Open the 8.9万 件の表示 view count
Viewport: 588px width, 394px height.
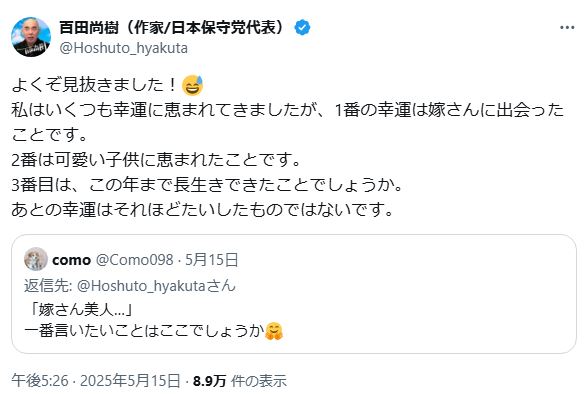tap(240, 381)
